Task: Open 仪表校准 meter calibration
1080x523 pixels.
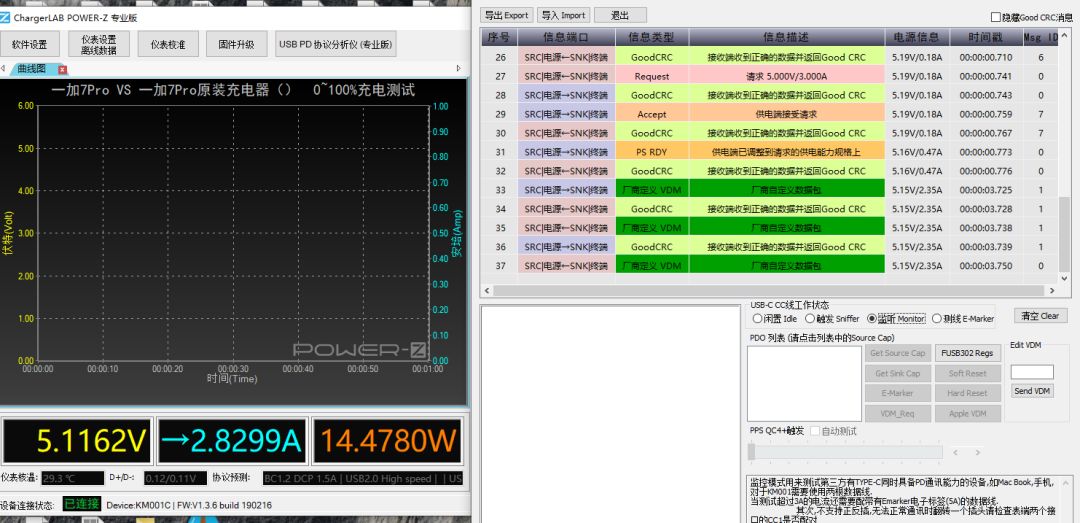Action: 167,44
